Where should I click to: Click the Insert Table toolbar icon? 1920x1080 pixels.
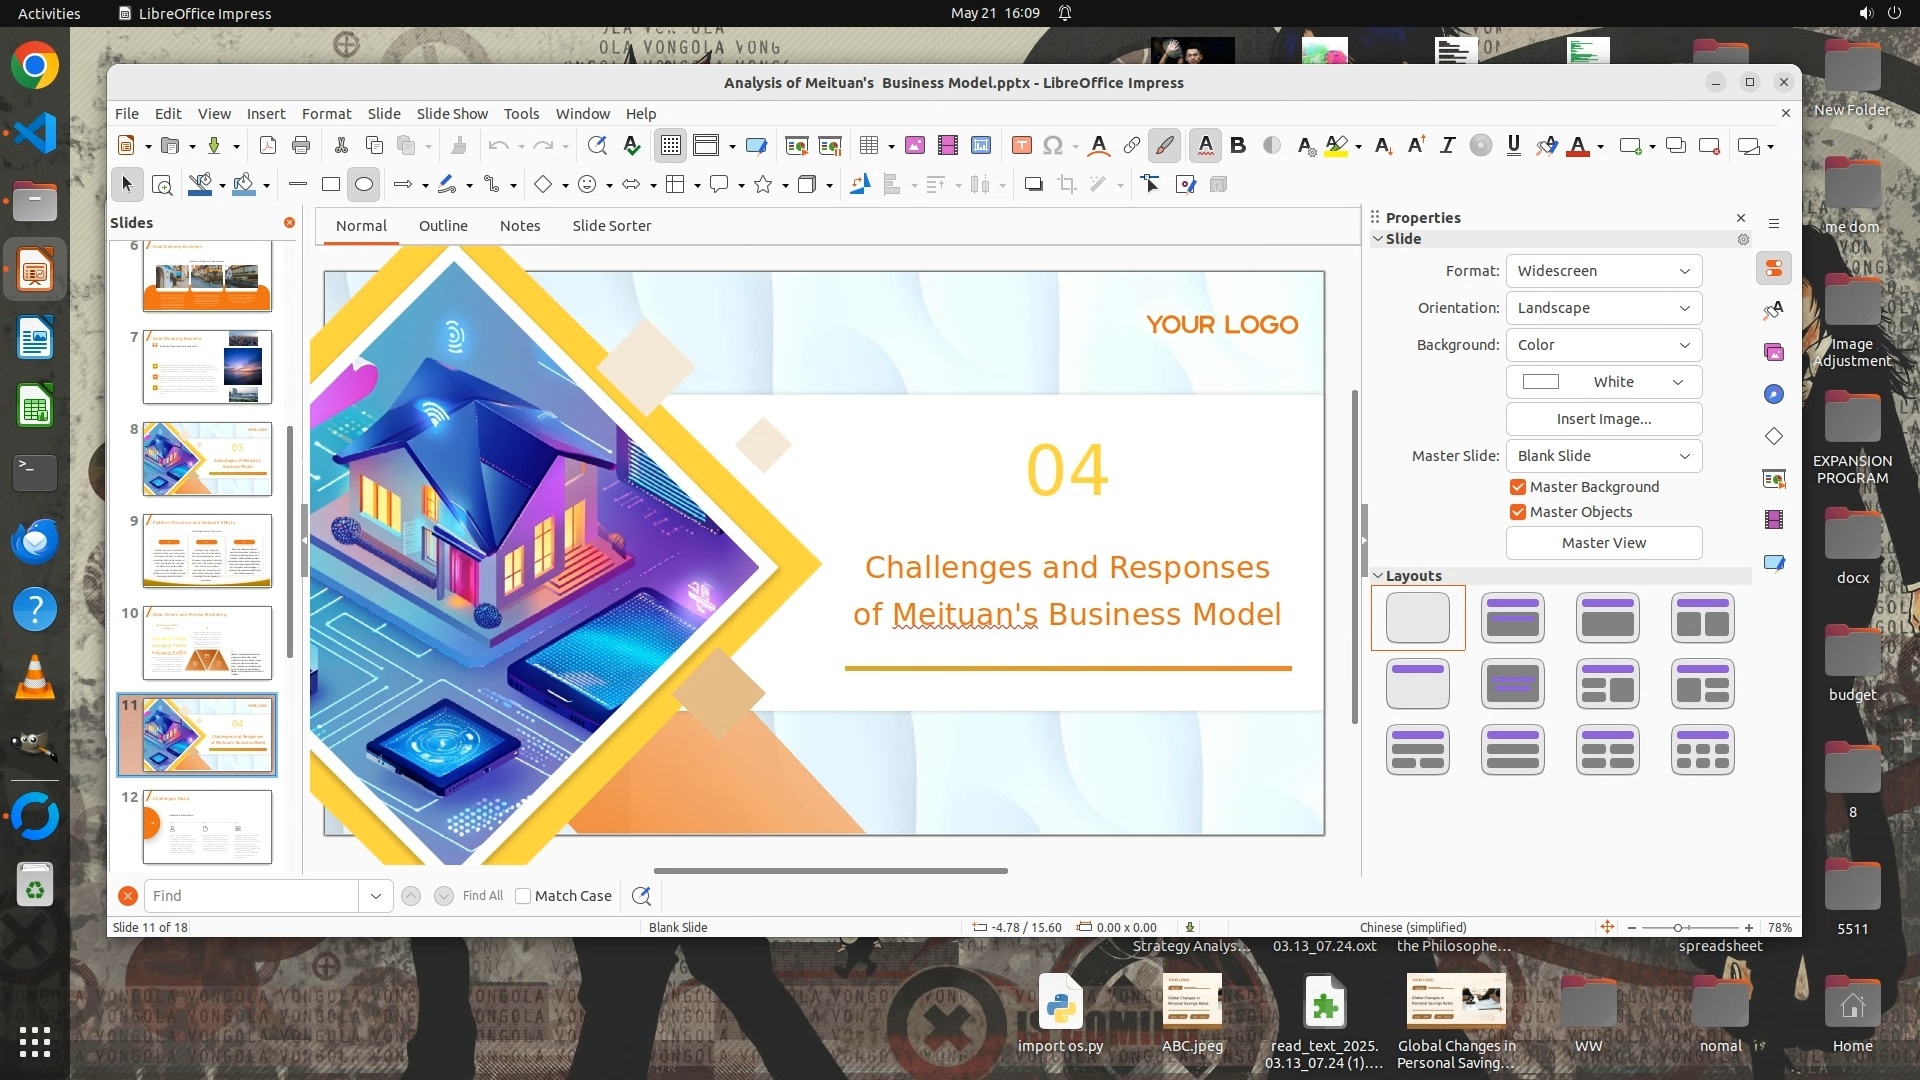click(869, 146)
